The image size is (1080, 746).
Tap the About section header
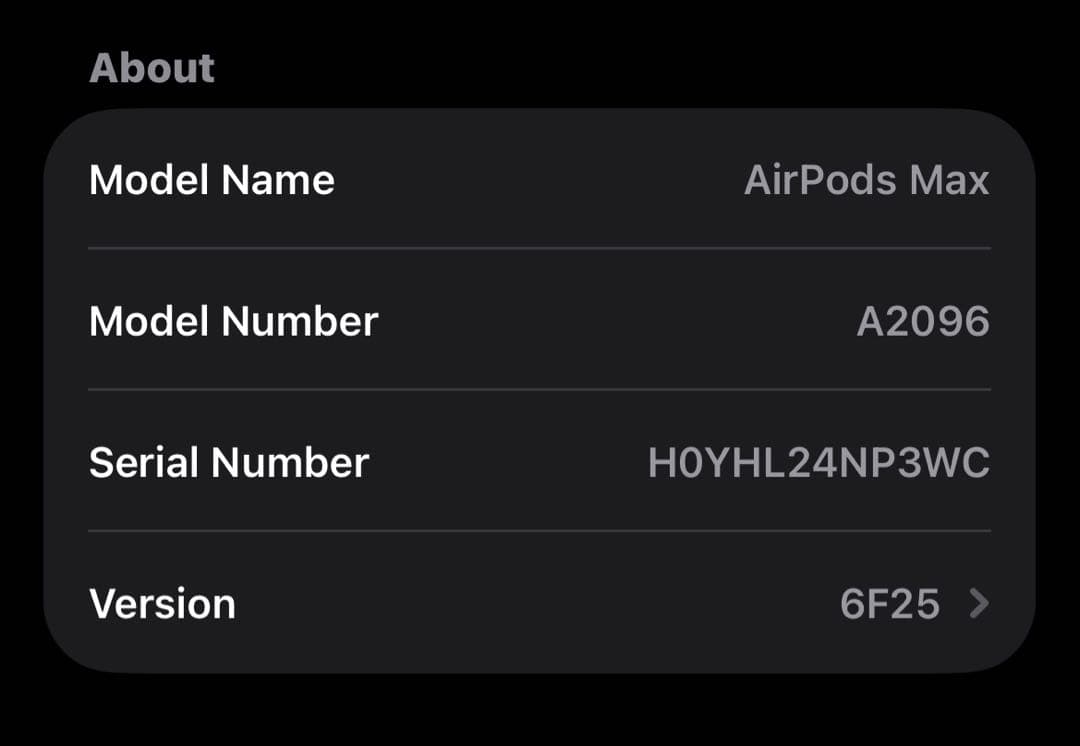click(x=152, y=66)
